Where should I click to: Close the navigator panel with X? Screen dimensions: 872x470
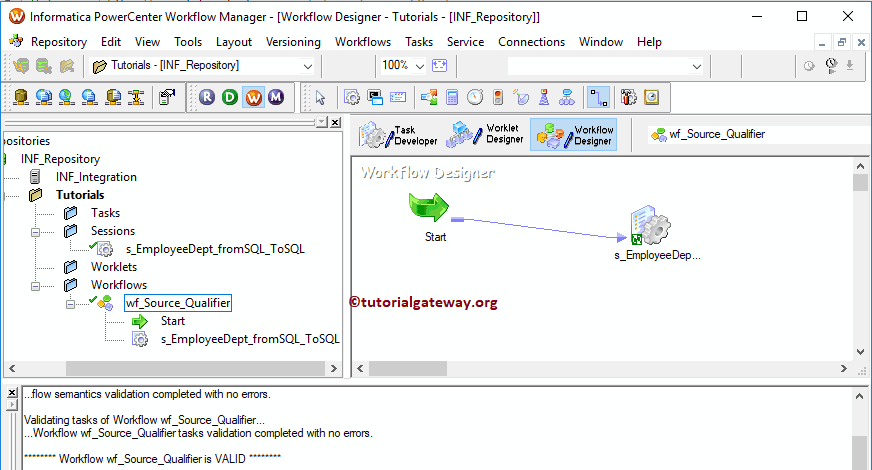tap(335, 122)
